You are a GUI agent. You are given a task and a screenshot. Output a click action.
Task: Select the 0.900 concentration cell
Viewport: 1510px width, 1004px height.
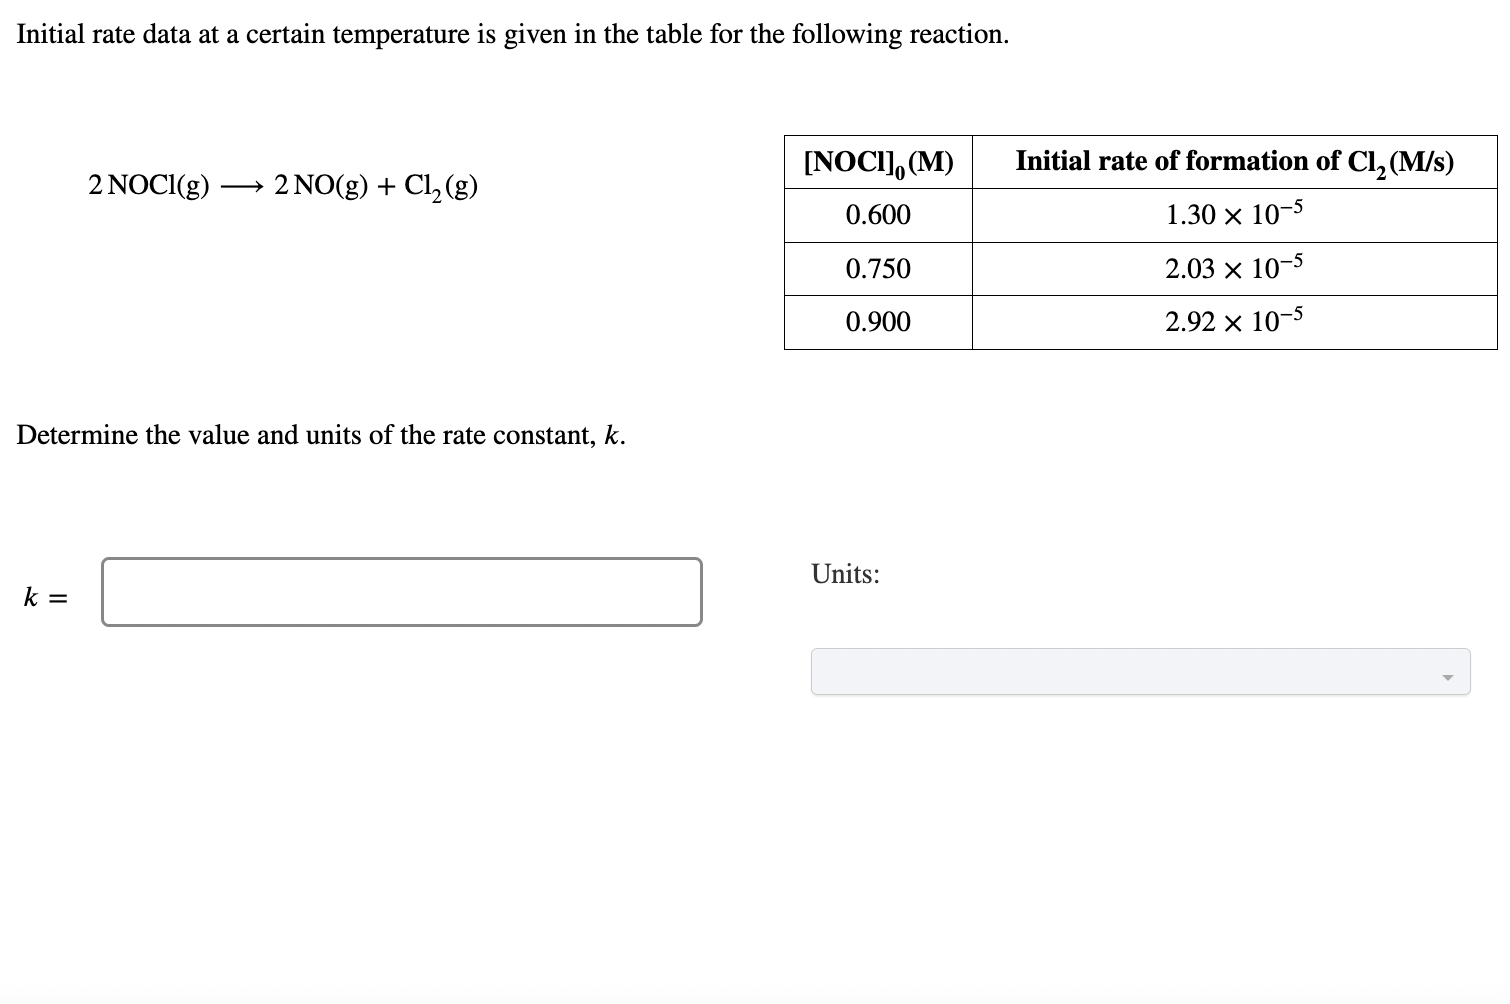(x=878, y=321)
